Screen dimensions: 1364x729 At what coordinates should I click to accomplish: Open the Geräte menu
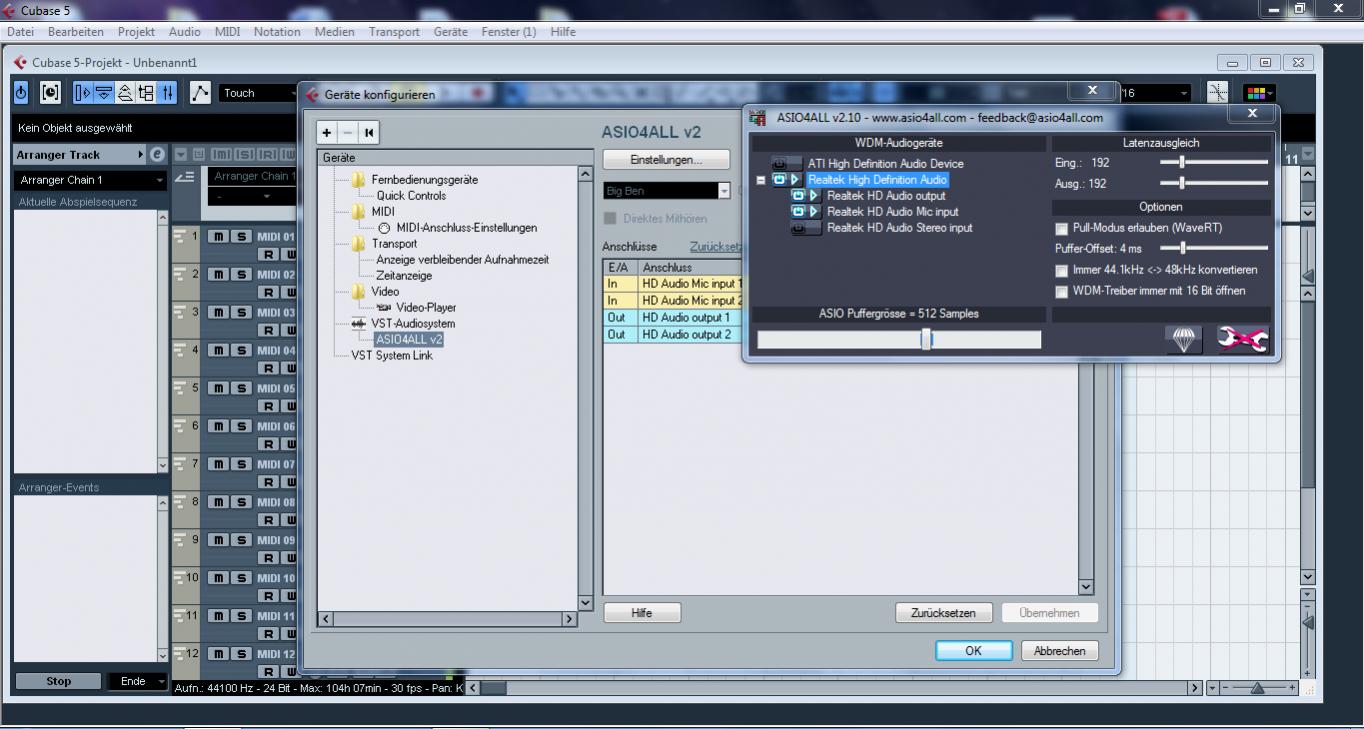click(x=450, y=32)
